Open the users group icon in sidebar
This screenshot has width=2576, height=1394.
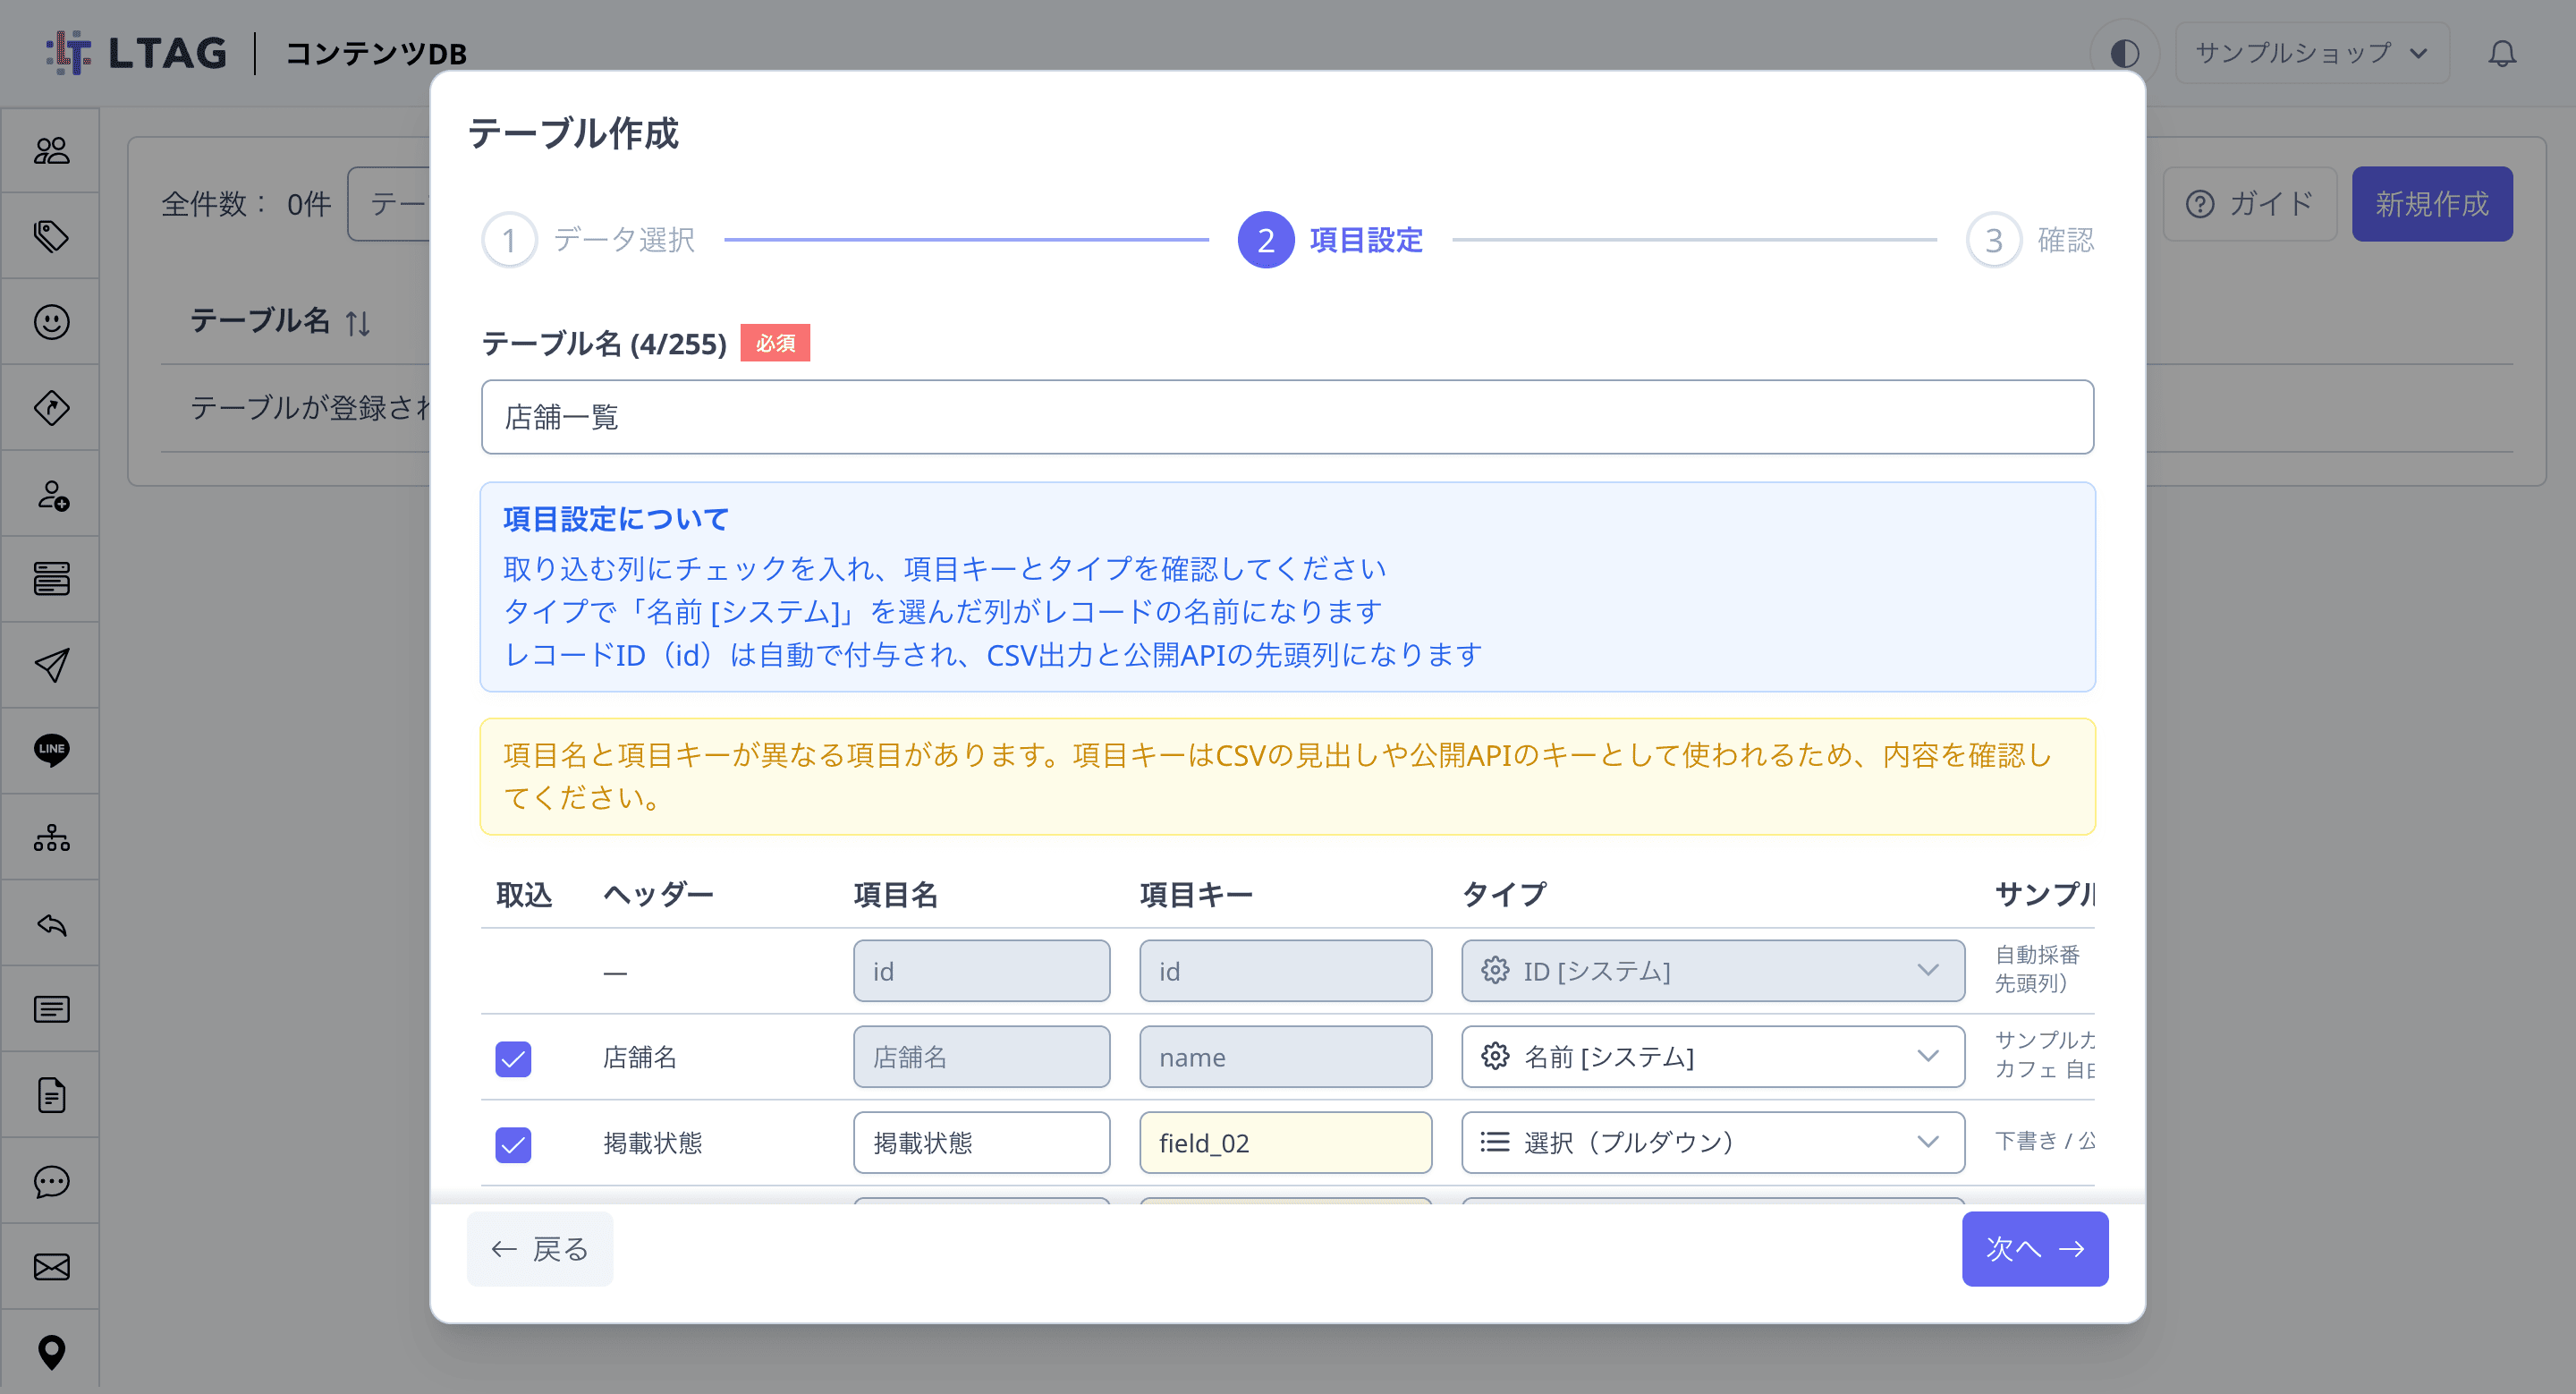51,150
